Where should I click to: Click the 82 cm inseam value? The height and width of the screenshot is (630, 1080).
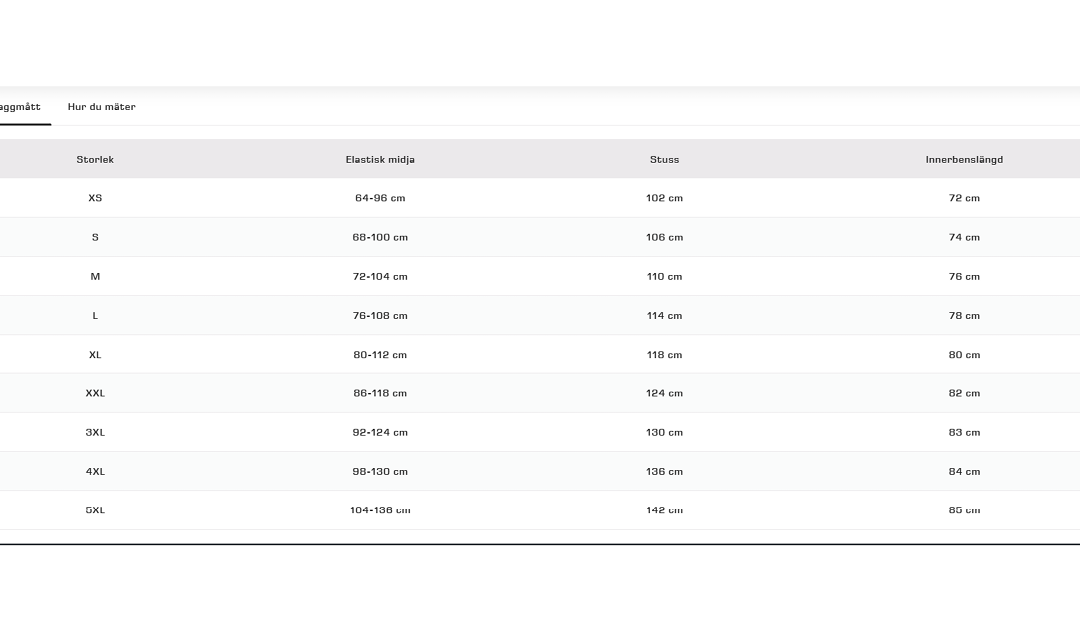[x=964, y=393]
